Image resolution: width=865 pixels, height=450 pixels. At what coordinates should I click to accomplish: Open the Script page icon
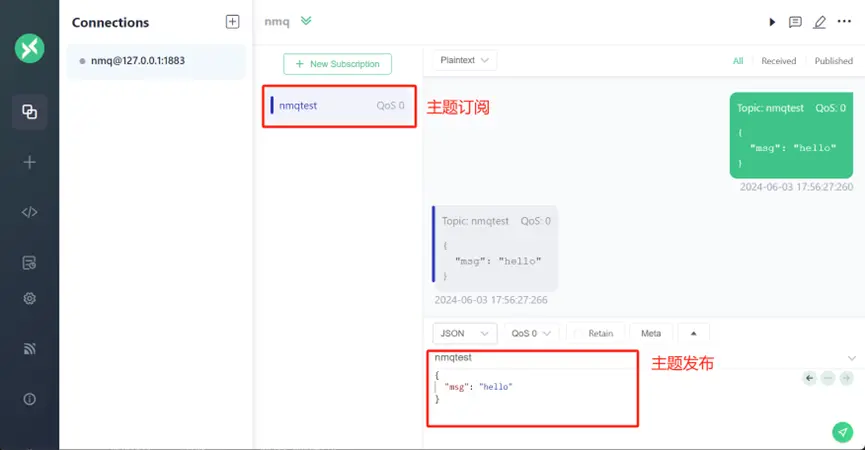(x=29, y=212)
